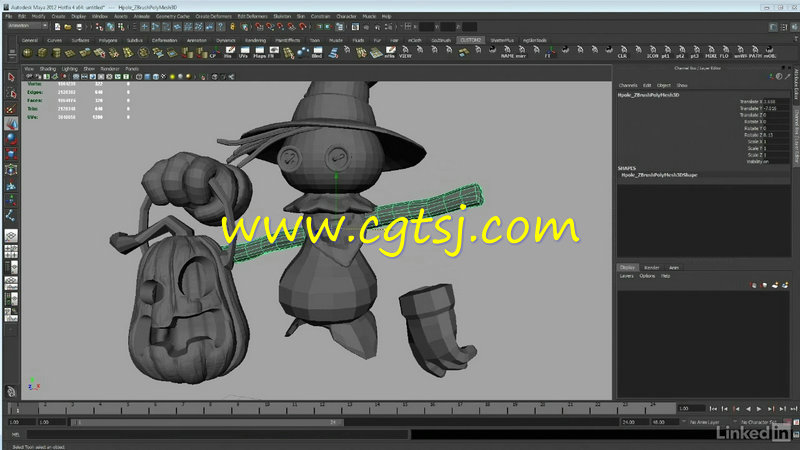Click the FLO custom shelf script
This screenshot has height=450, width=800.
724,53
